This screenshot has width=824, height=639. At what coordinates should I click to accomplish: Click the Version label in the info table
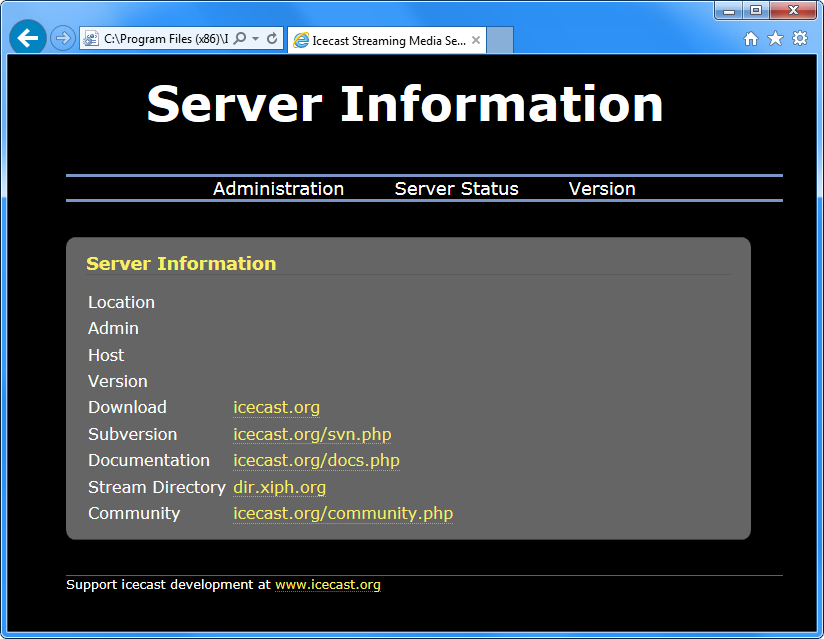click(x=118, y=382)
